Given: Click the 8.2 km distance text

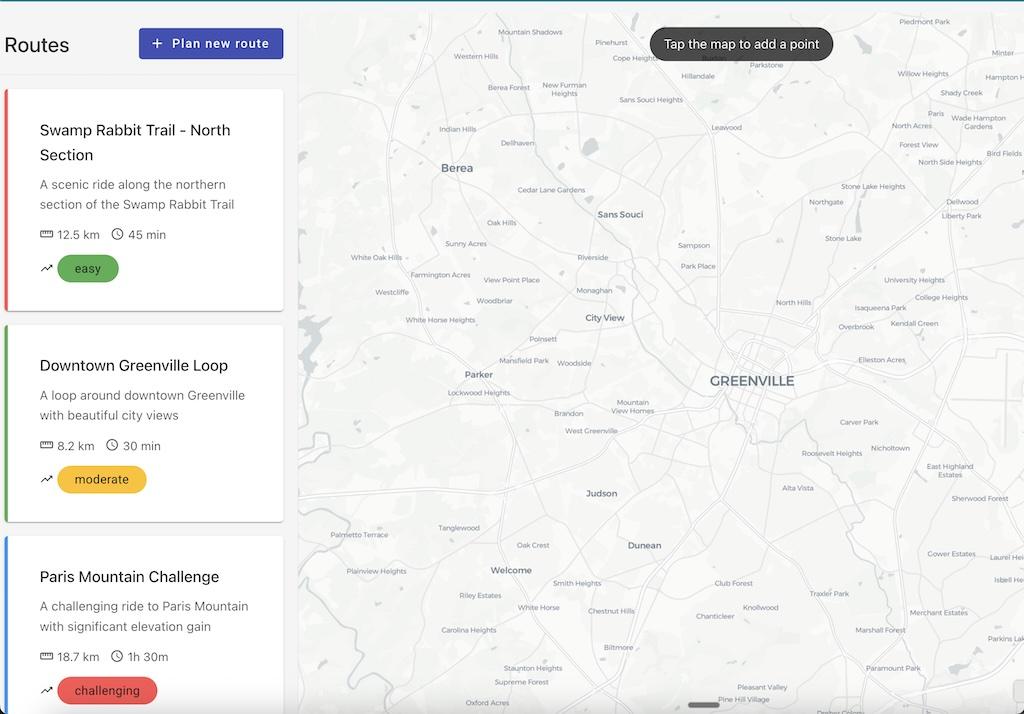Looking at the screenshot, I should click(76, 446).
